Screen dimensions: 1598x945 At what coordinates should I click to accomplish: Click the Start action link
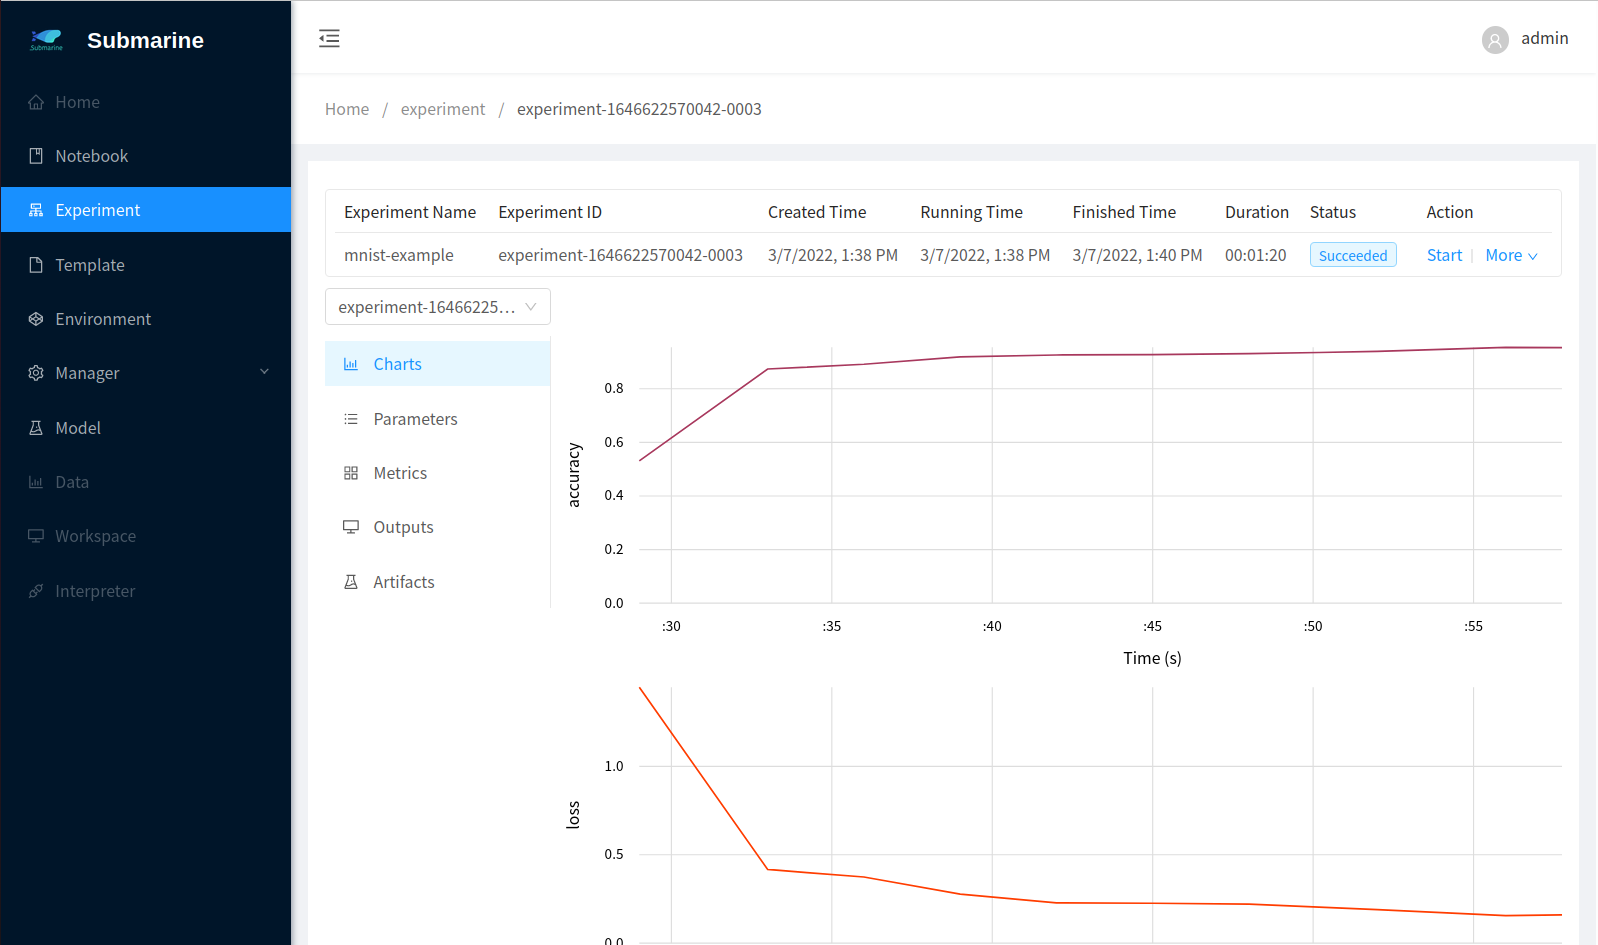[x=1444, y=256]
